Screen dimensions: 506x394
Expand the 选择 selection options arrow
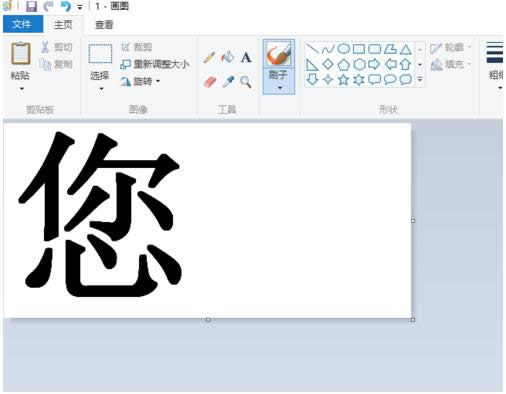coord(101,89)
